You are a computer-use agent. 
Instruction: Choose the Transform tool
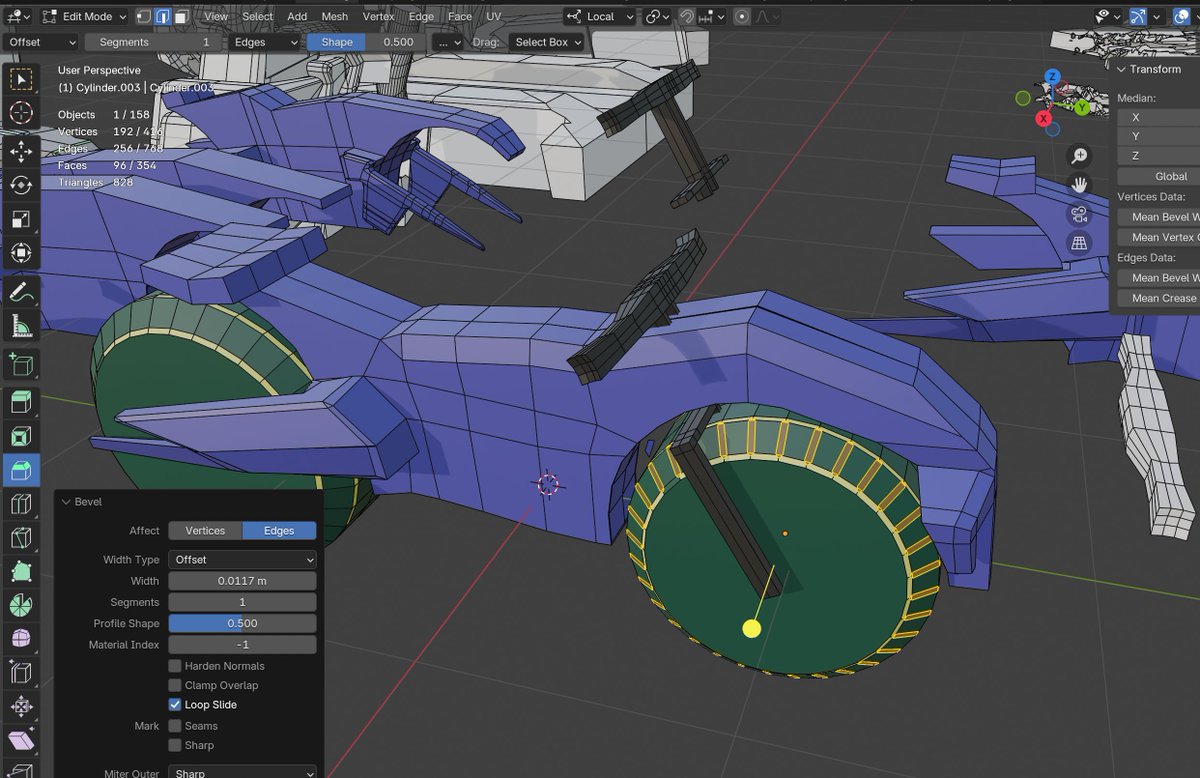[x=21, y=254]
